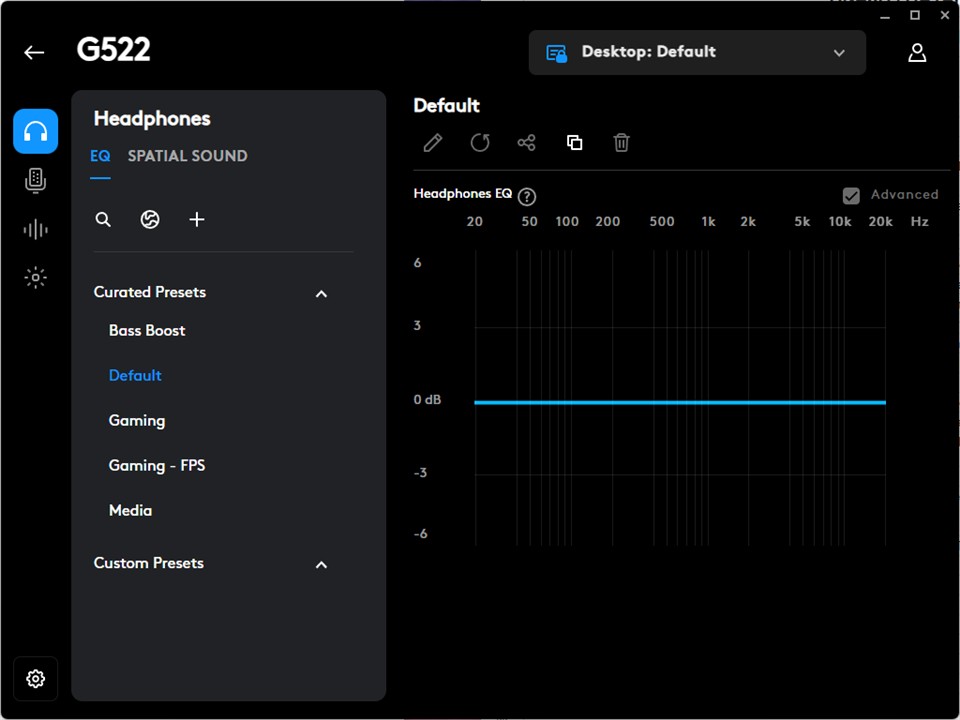
Task: Open the audio waveform sidebar section
Action: 36,230
